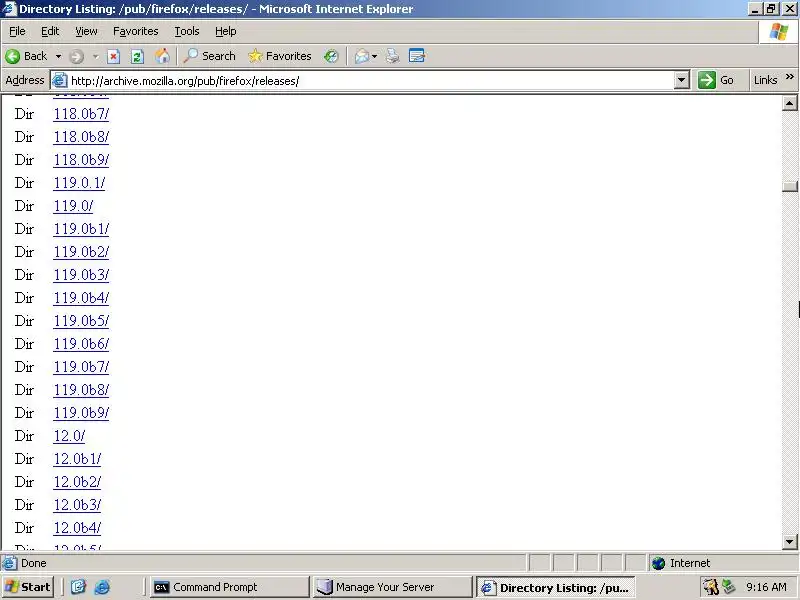Open the 12.0b4/ directory link
This screenshot has width=800, height=600.
tap(77, 528)
